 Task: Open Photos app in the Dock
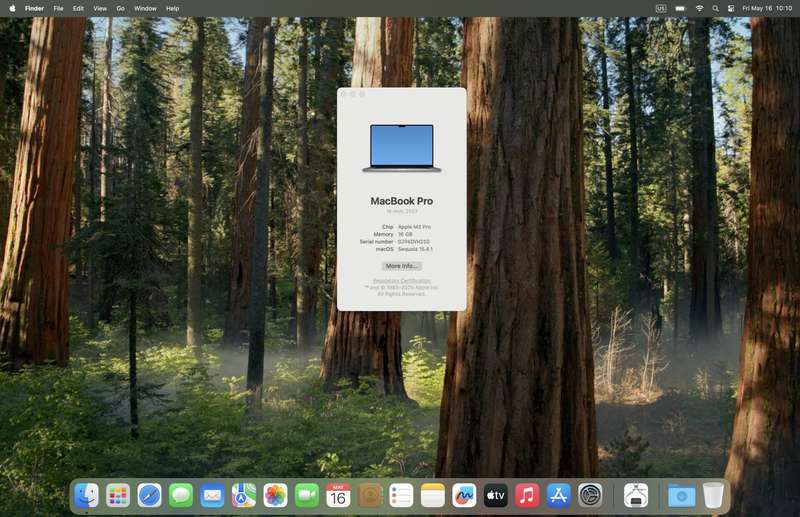[276, 496]
